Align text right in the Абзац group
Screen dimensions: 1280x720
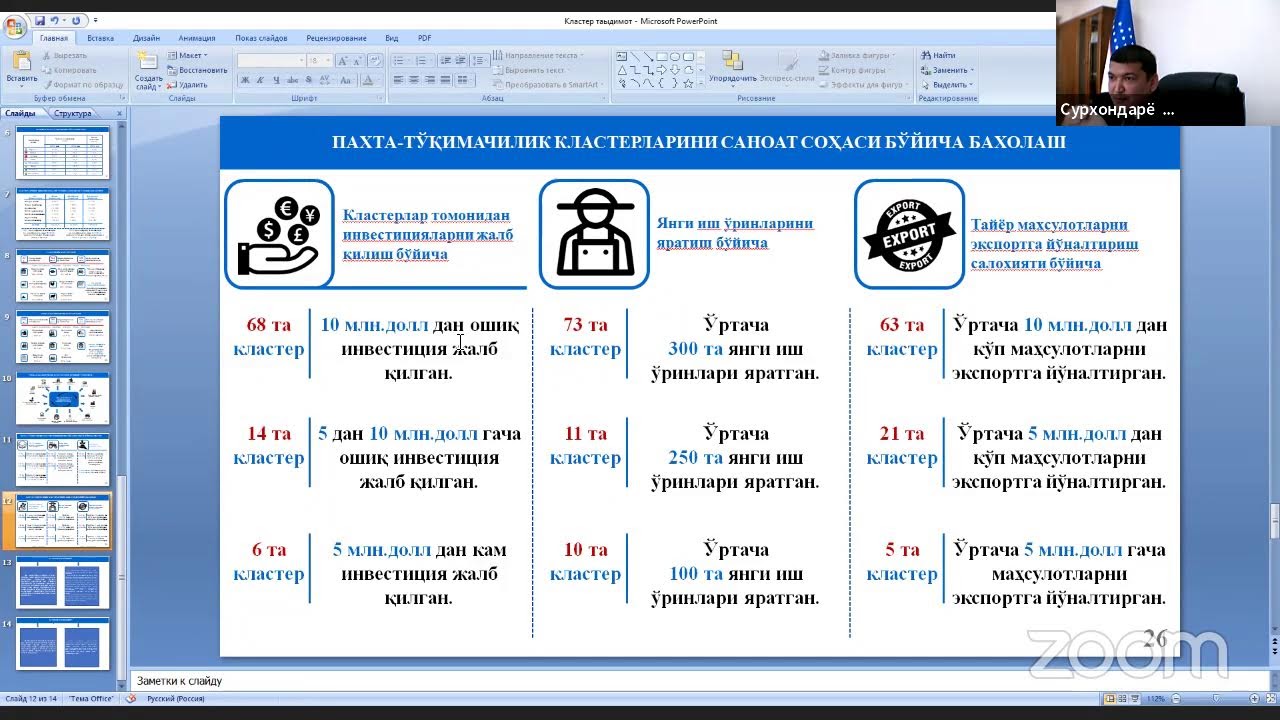tap(430, 80)
